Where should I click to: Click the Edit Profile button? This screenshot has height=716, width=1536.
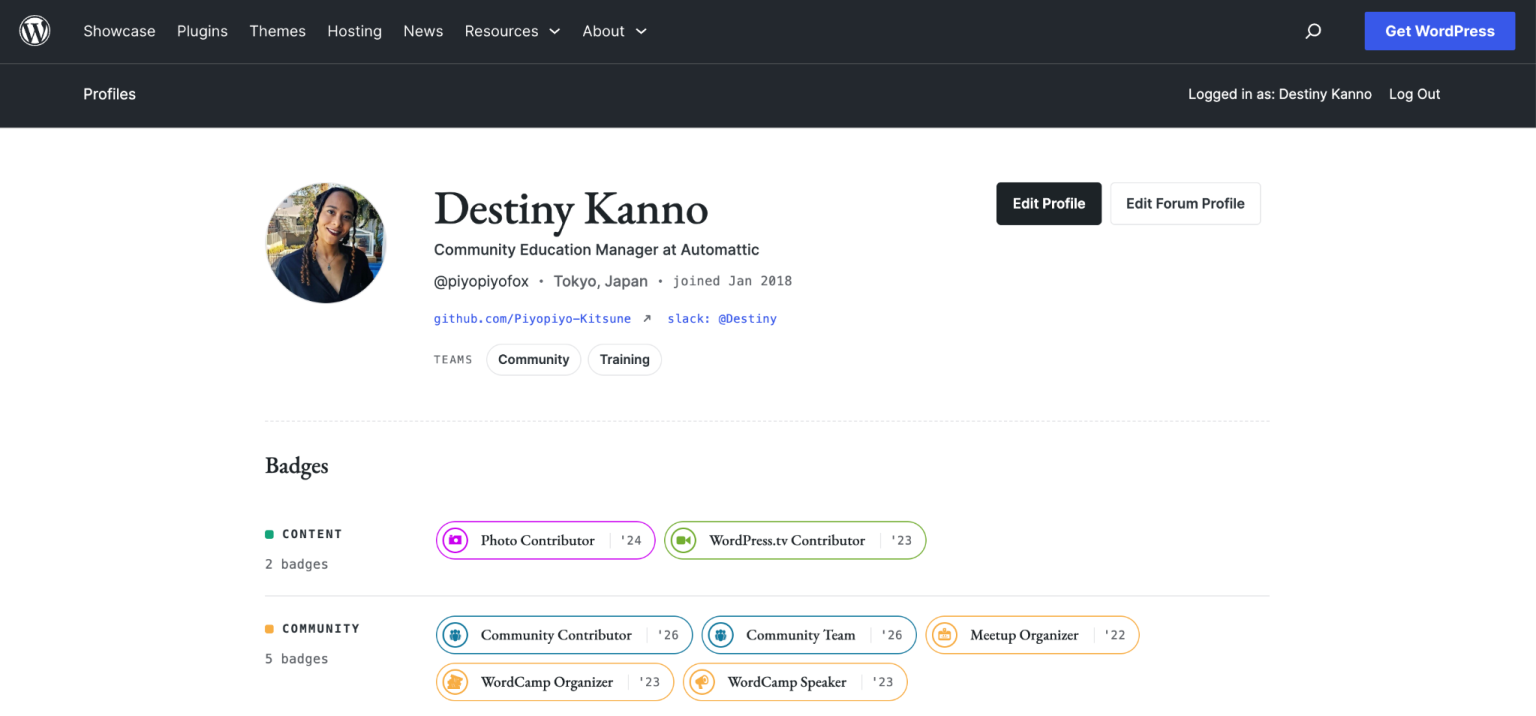[1048, 203]
